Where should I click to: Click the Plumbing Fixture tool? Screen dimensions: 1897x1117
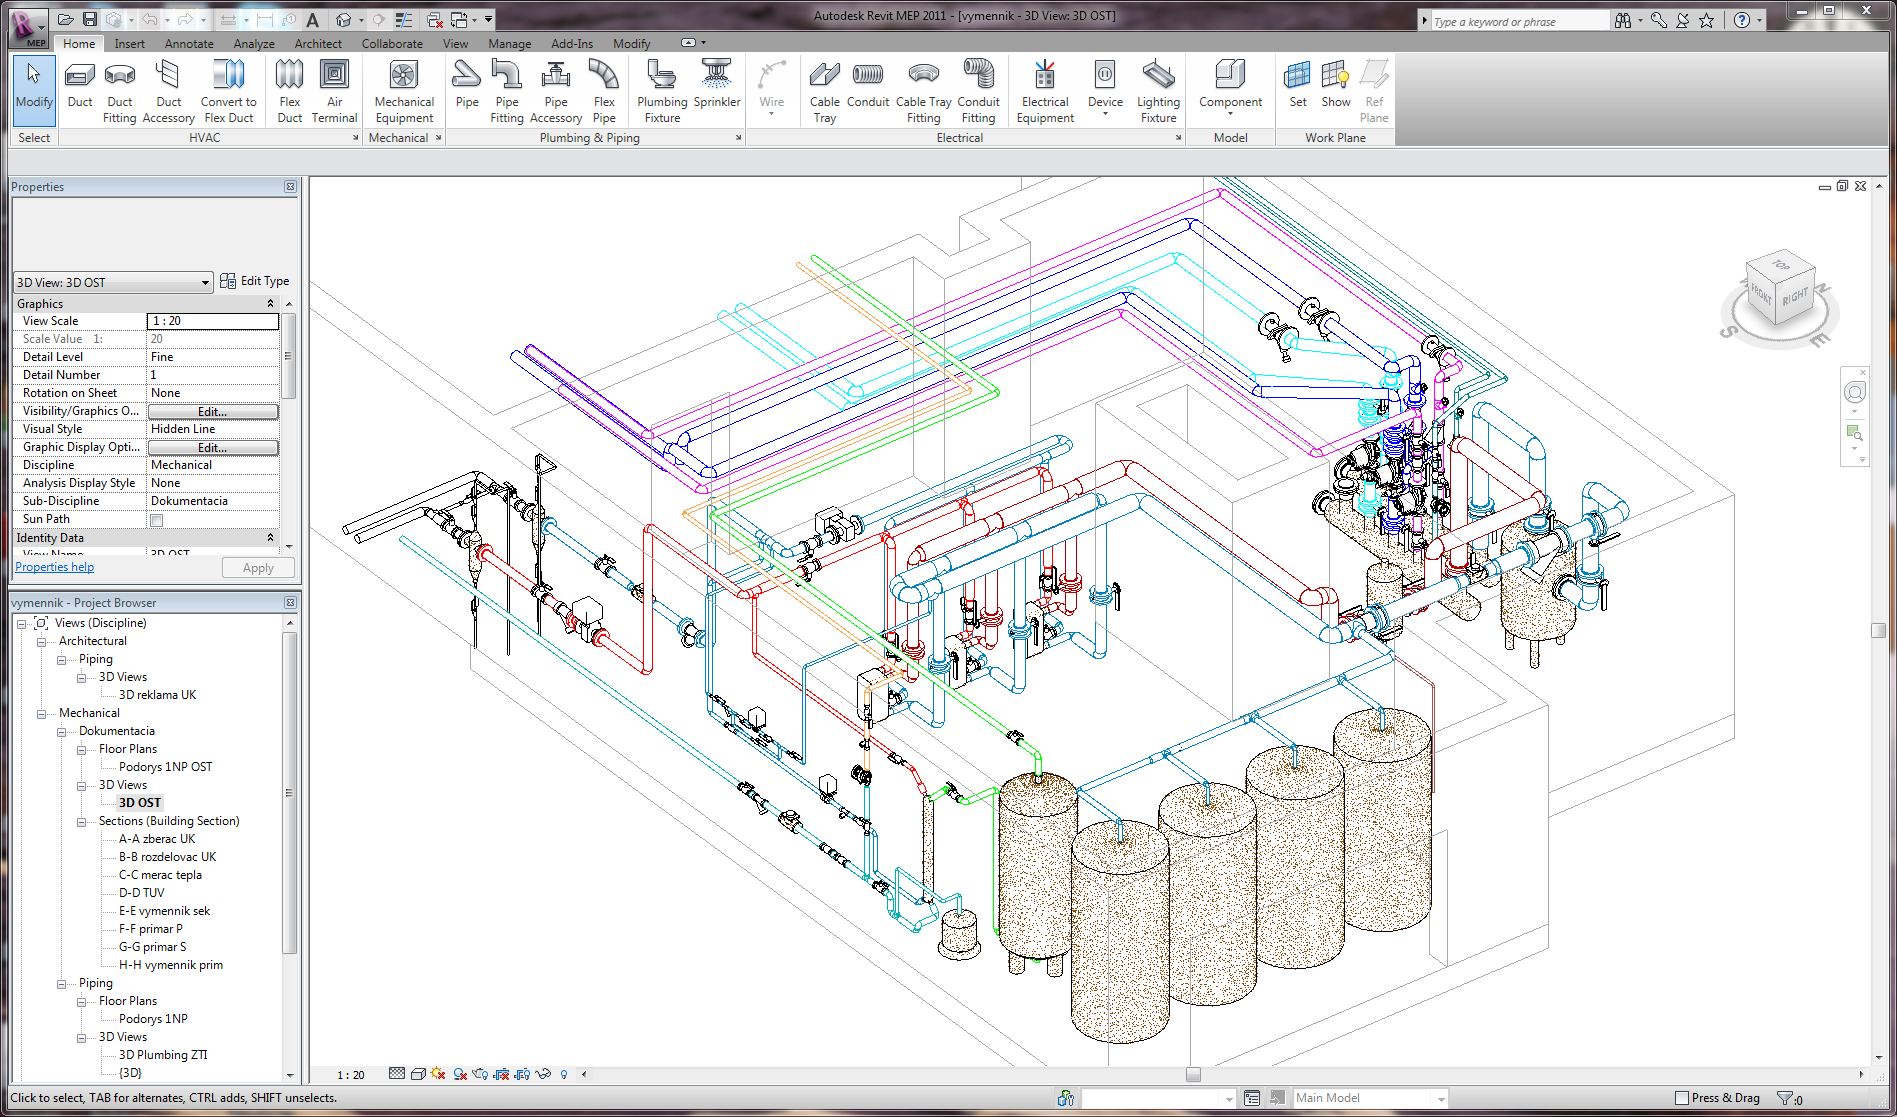point(661,89)
